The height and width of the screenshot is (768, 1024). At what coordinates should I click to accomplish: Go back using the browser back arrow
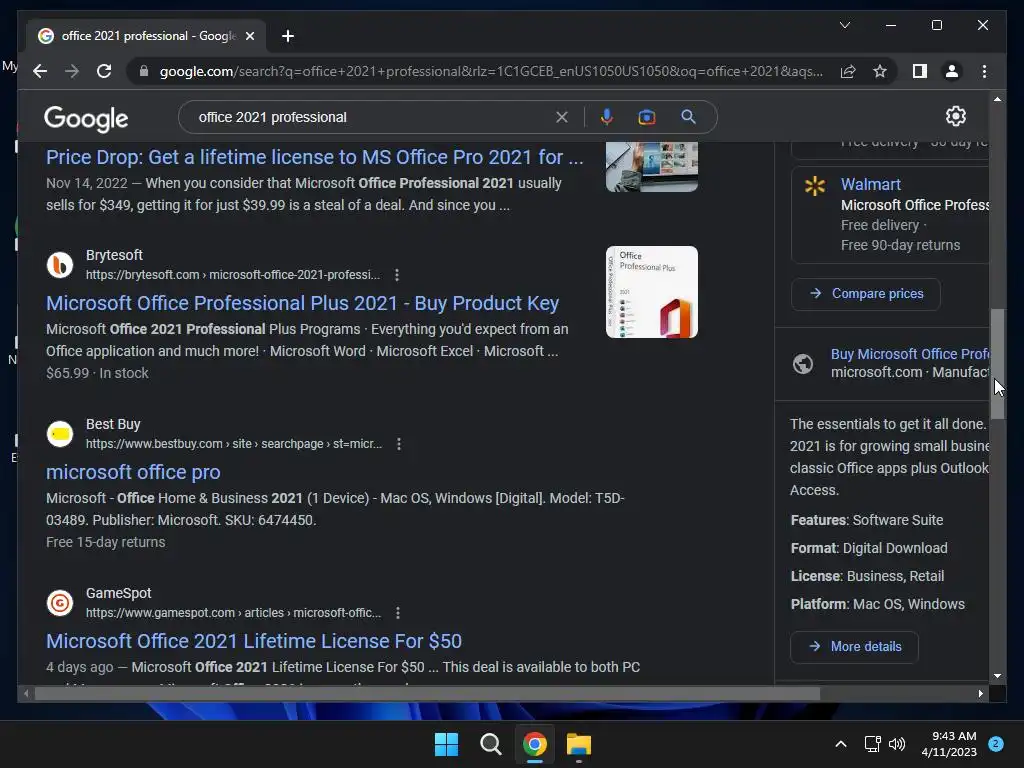pos(40,71)
